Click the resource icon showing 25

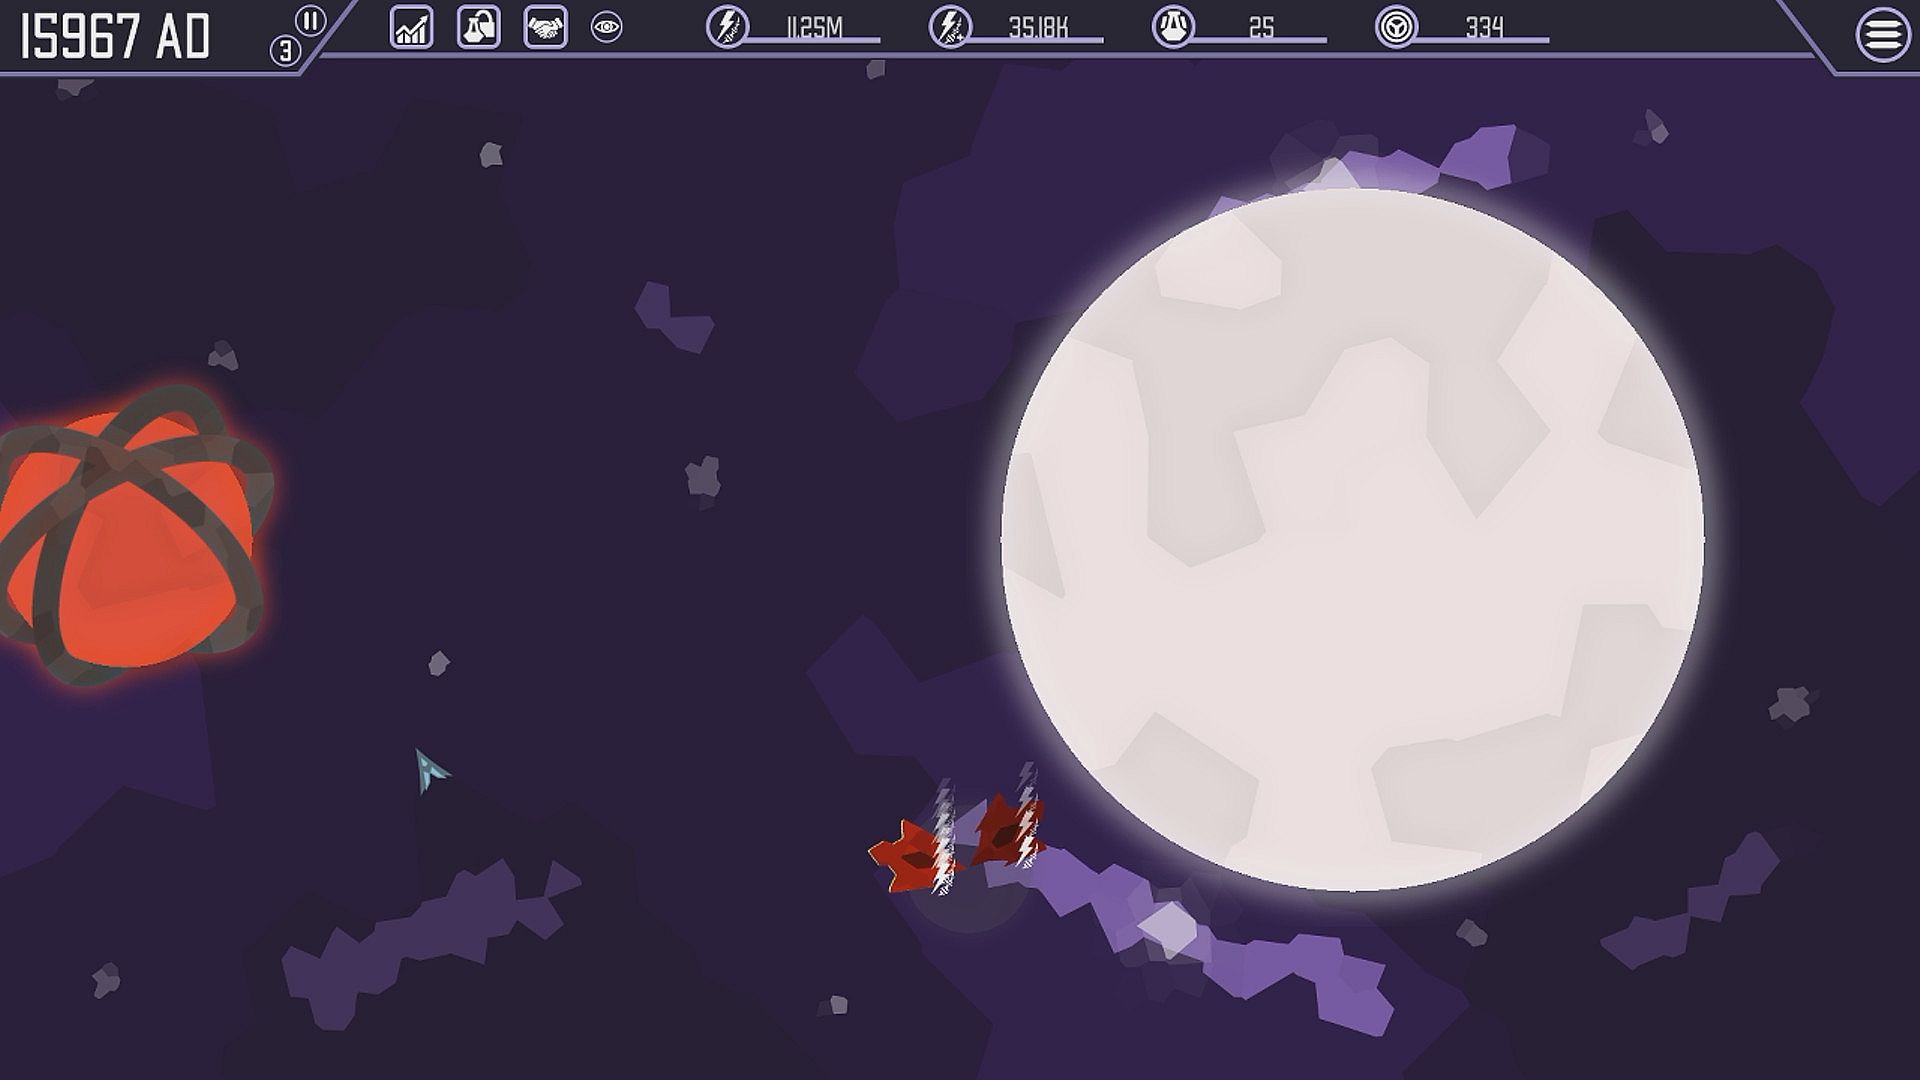tap(1172, 27)
